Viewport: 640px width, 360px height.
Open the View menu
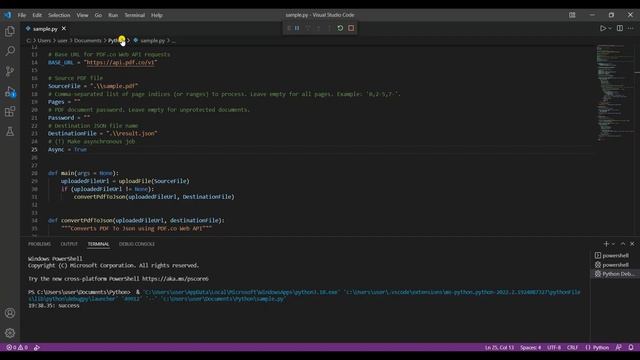click(x=82, y=15)
